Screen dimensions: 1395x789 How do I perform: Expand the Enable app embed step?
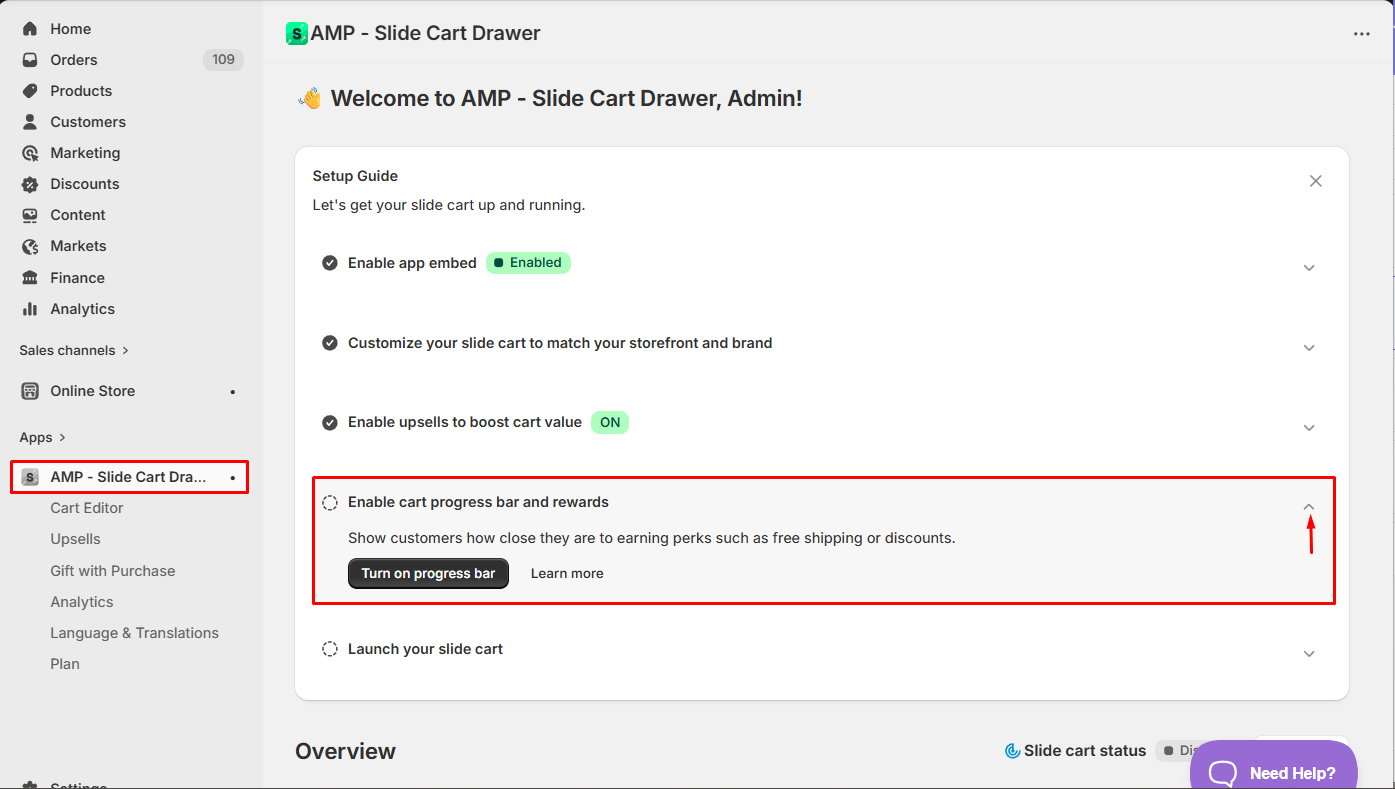[1309, 268]
